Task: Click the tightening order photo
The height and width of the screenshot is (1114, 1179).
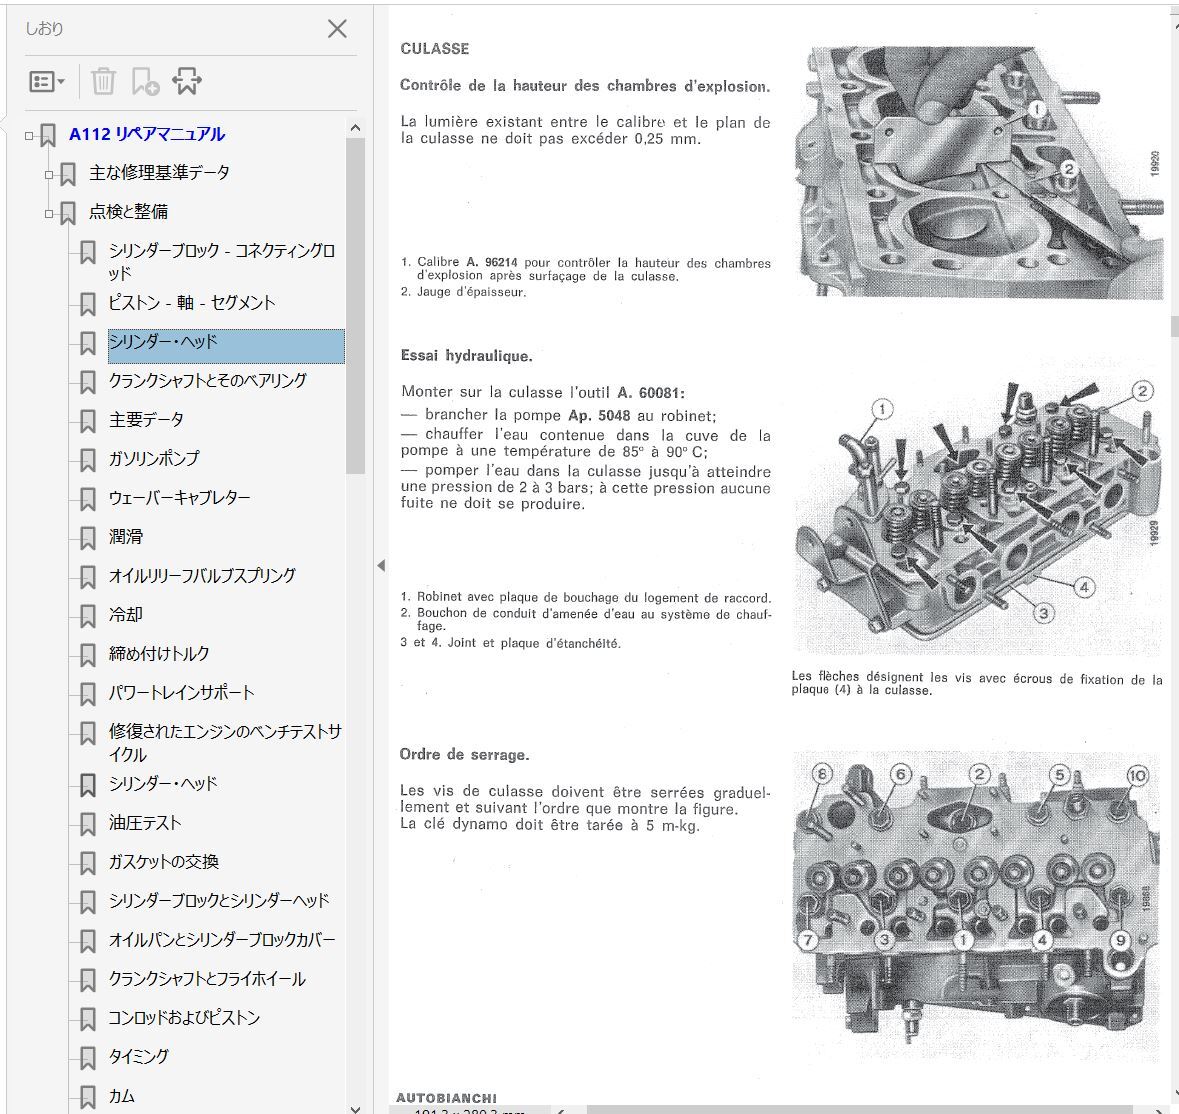Action: click(x=976, y=904)
